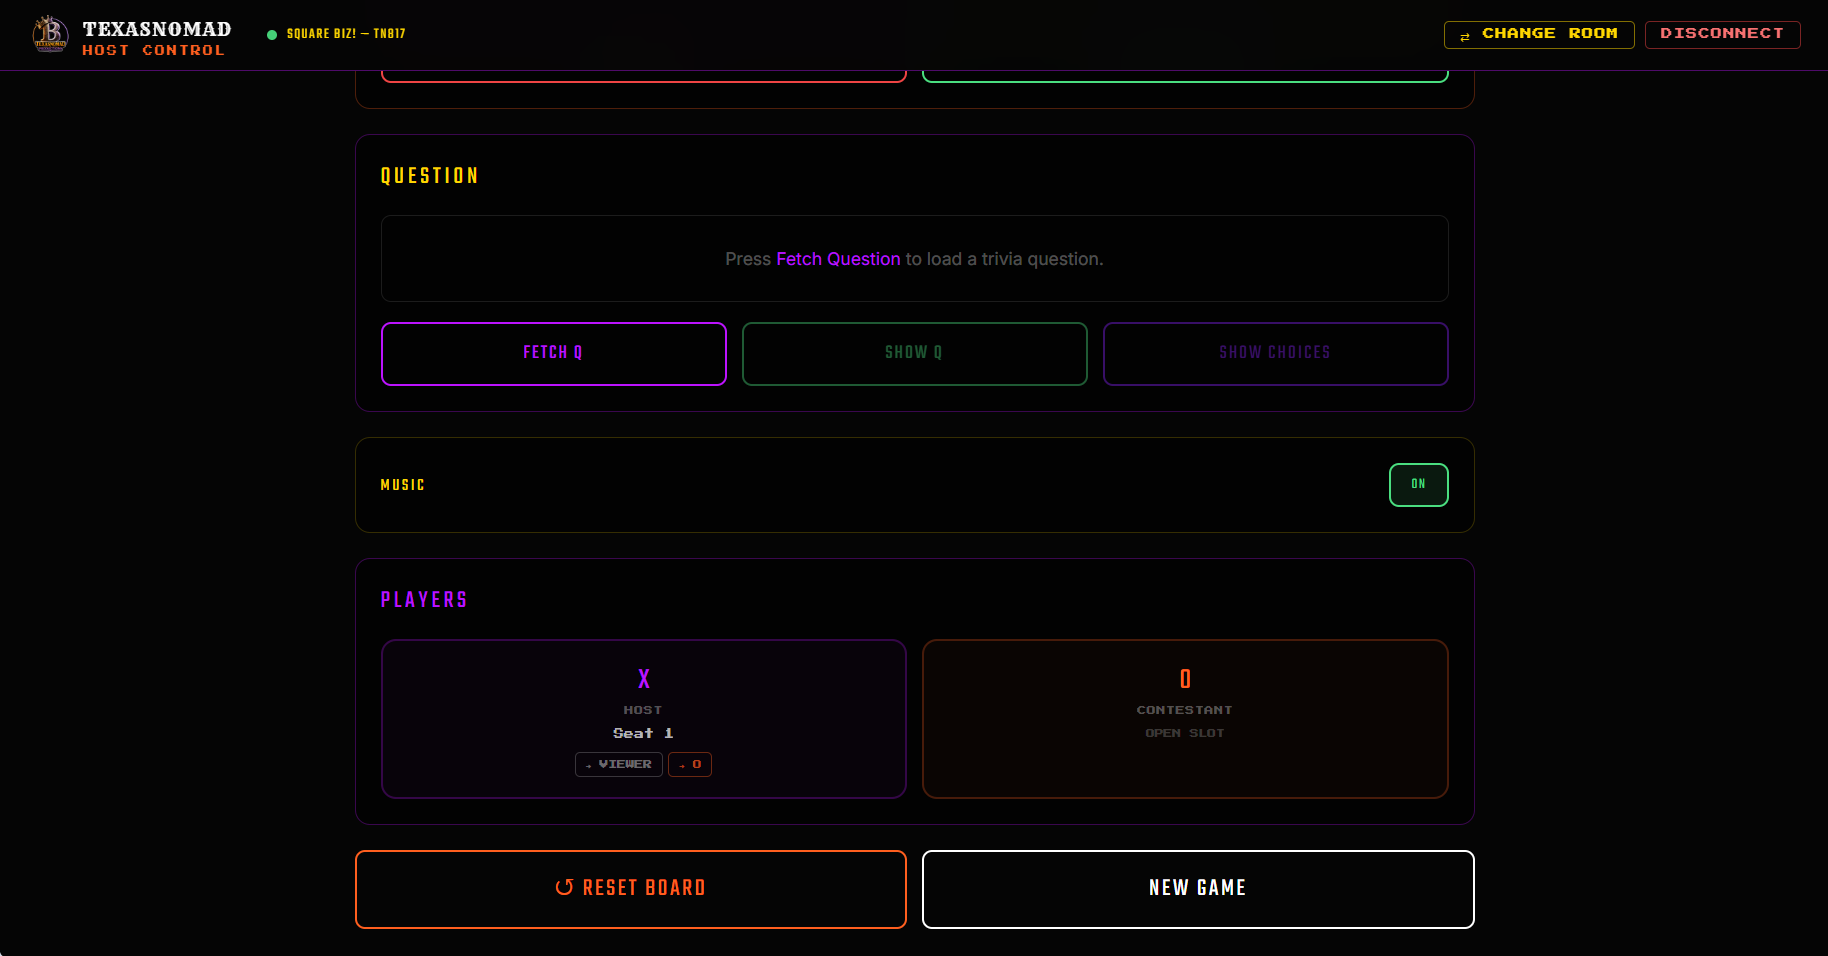Click the green connection status dot
The image size is (1828, 956).
[x=272, y=35]
